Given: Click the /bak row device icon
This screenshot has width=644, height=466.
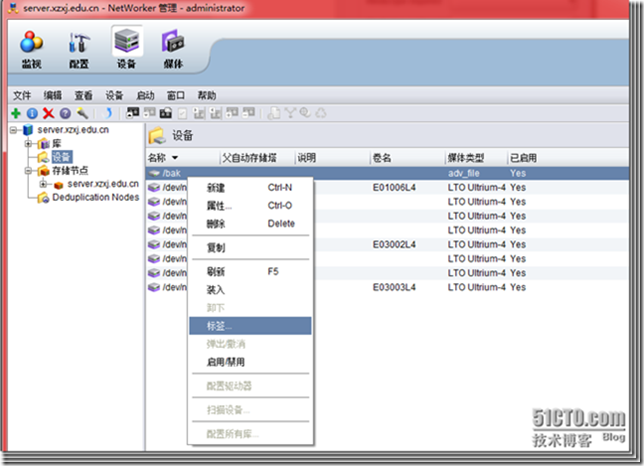Looking at the screenshot, I should [154, 173].
